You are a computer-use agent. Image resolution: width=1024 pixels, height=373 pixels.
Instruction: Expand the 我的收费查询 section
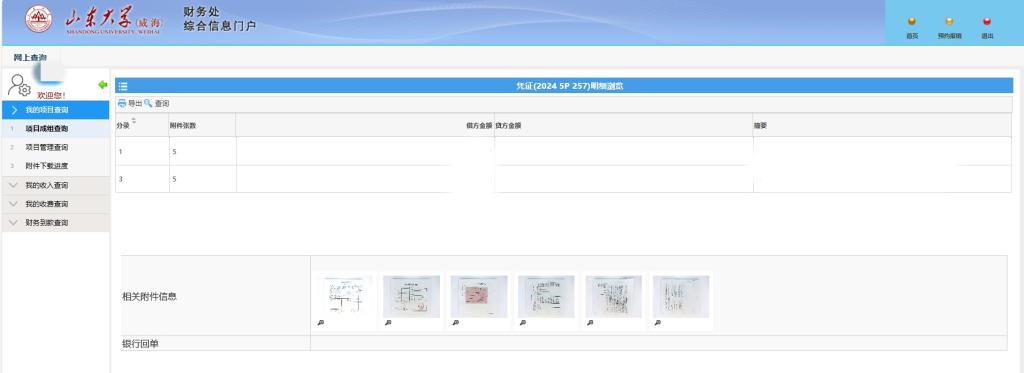[x=56, y=204]
